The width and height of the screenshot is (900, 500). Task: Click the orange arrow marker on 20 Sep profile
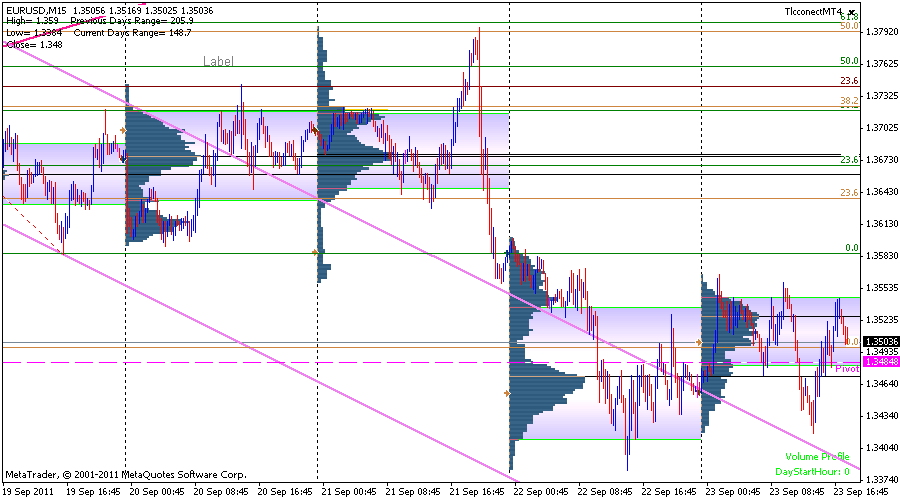point(123,130)
